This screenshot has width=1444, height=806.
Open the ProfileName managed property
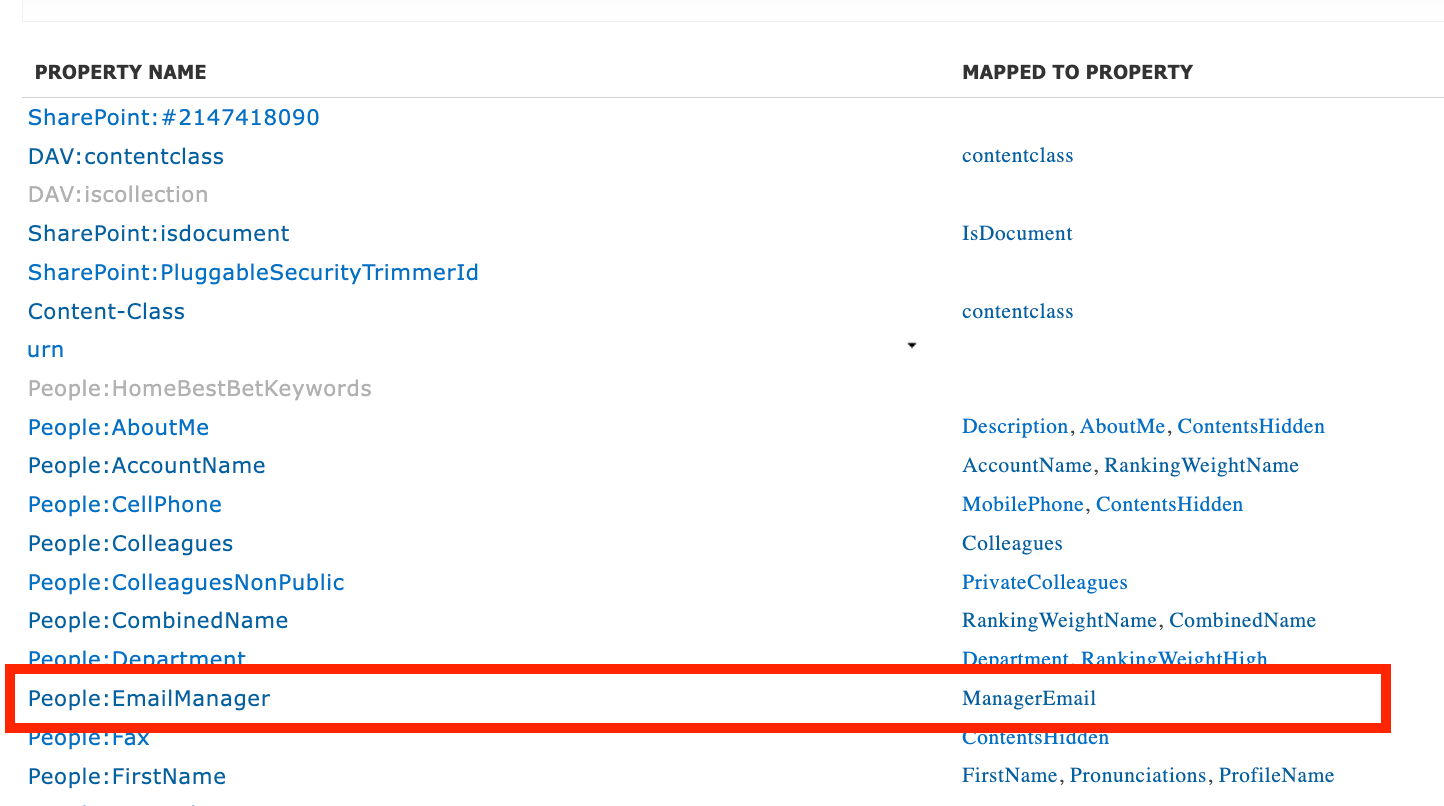tap(1276, 775)
